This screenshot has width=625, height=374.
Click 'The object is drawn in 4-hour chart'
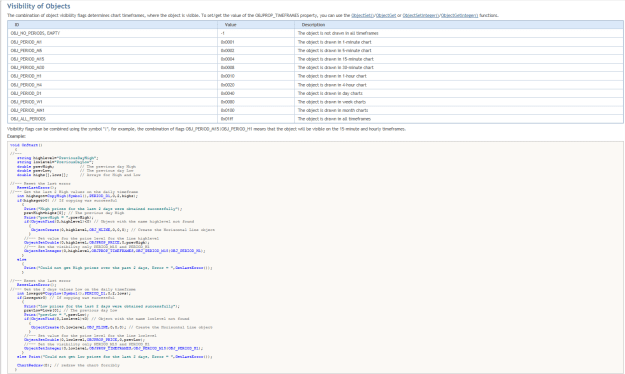tap(332, 85)
